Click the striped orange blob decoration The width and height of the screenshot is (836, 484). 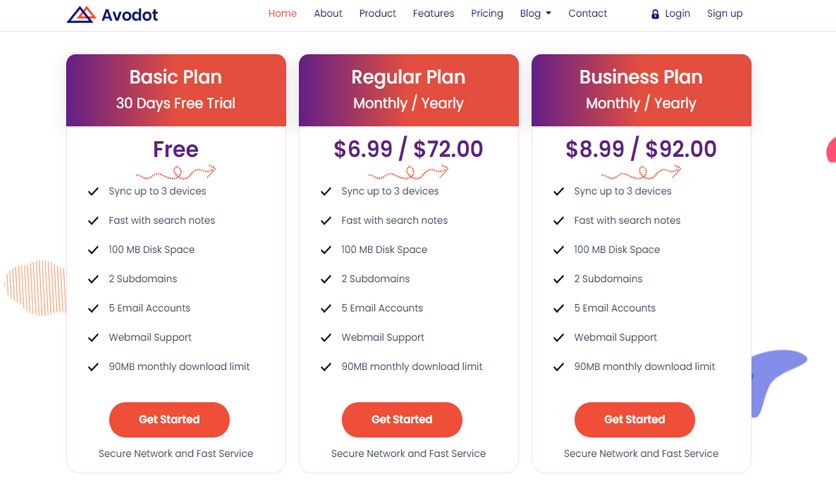tap(35, 288)
